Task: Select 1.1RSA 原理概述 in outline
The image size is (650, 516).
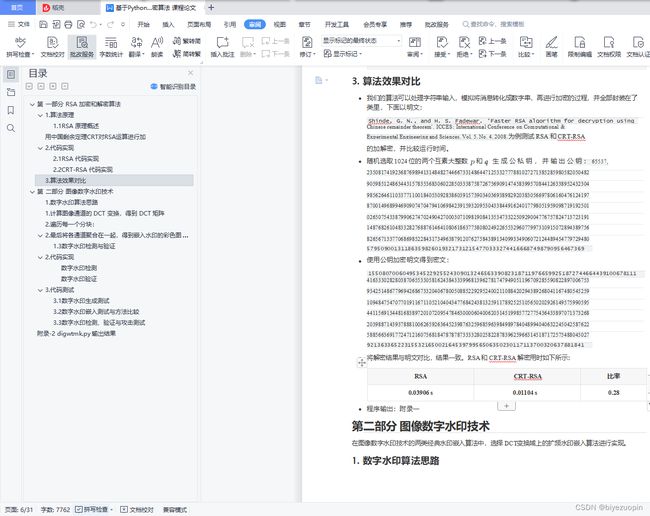Action: tap(76, 126)
